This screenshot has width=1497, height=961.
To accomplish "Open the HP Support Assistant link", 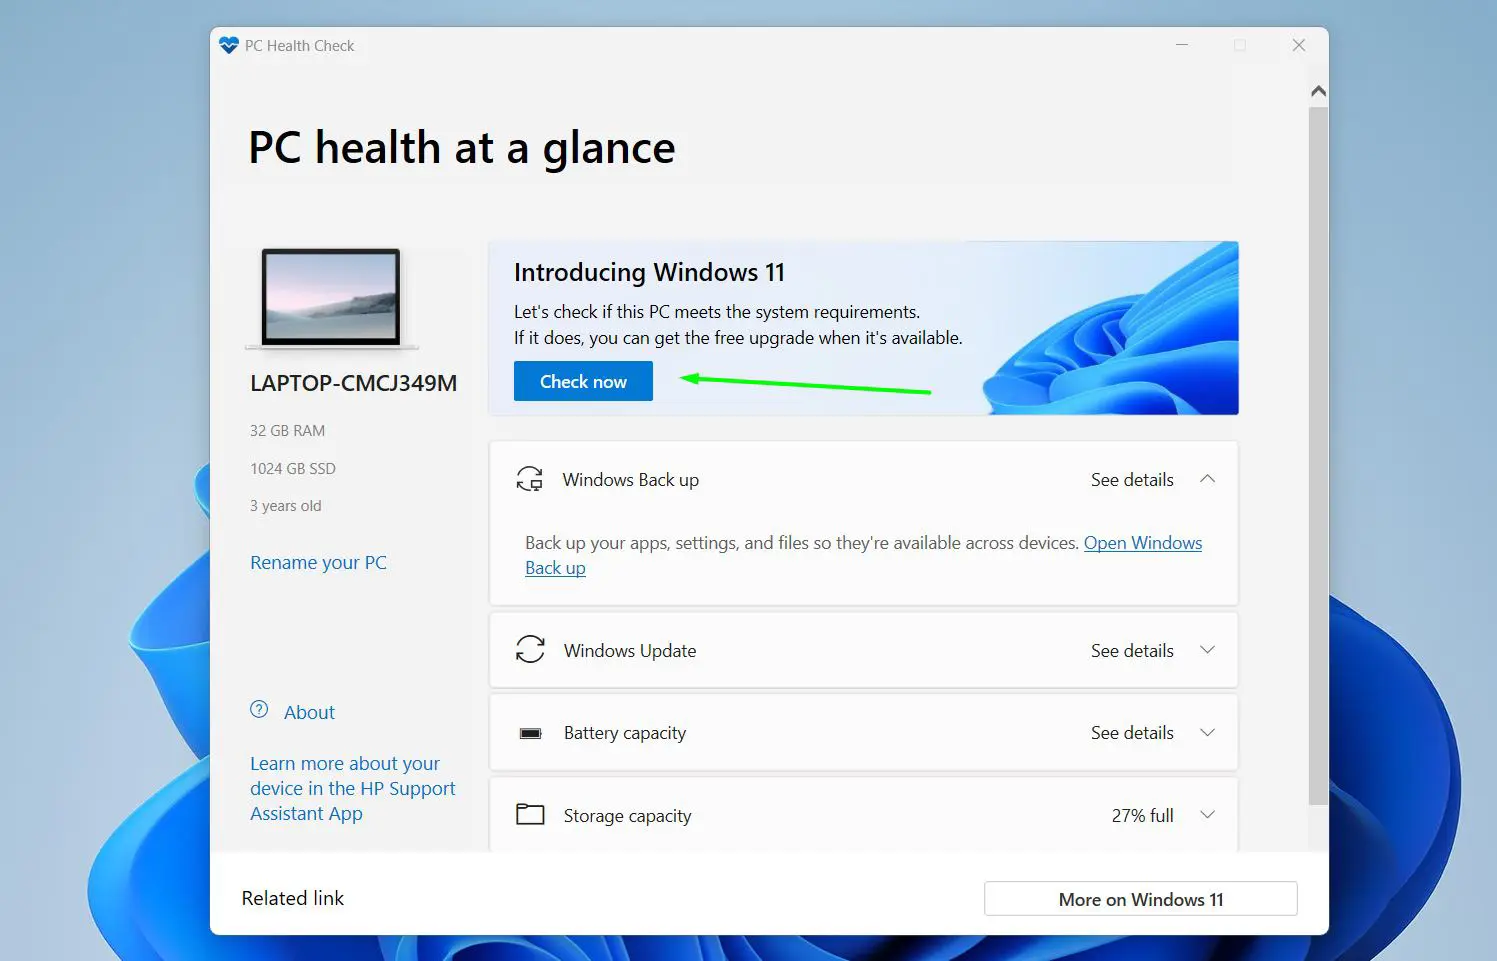I will (352, 788).
